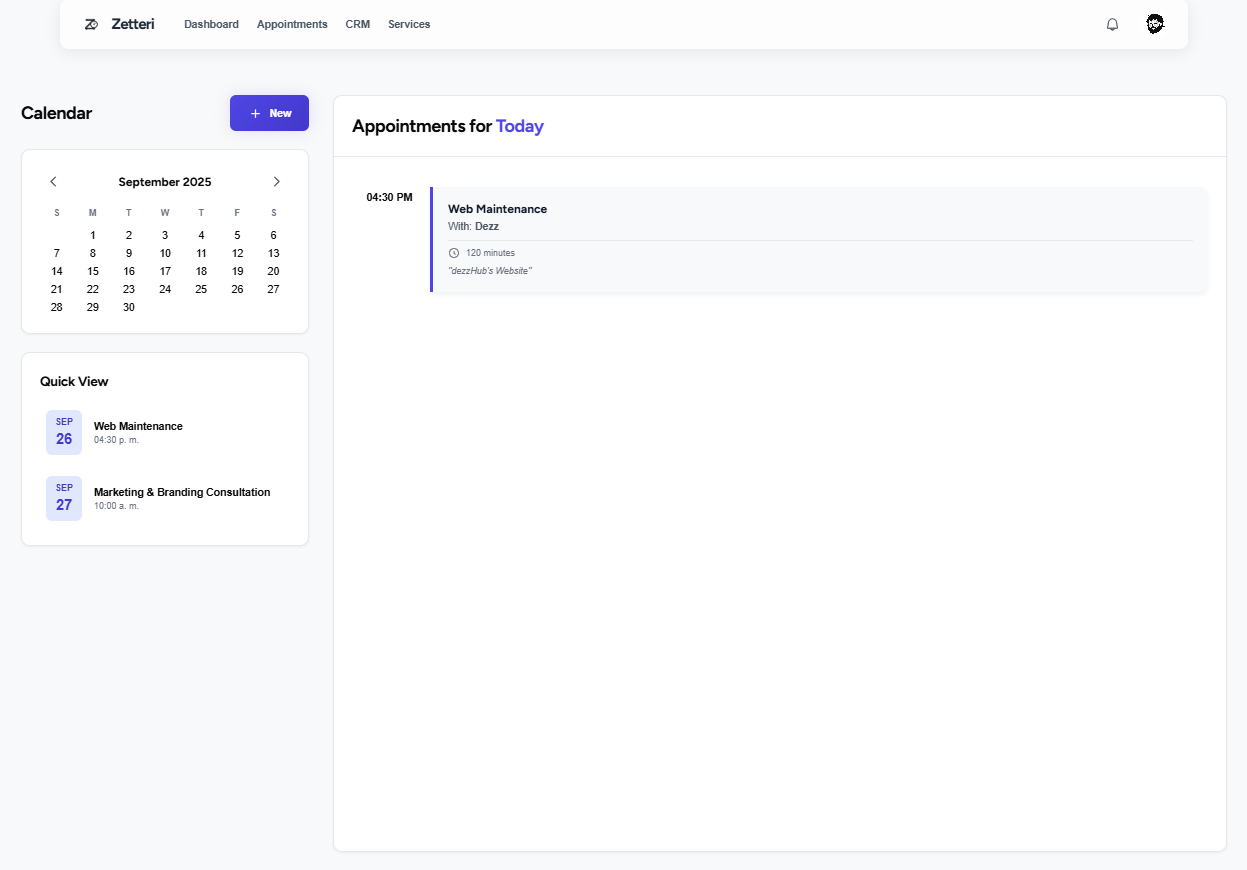Go to the Services page

point(409,24)
